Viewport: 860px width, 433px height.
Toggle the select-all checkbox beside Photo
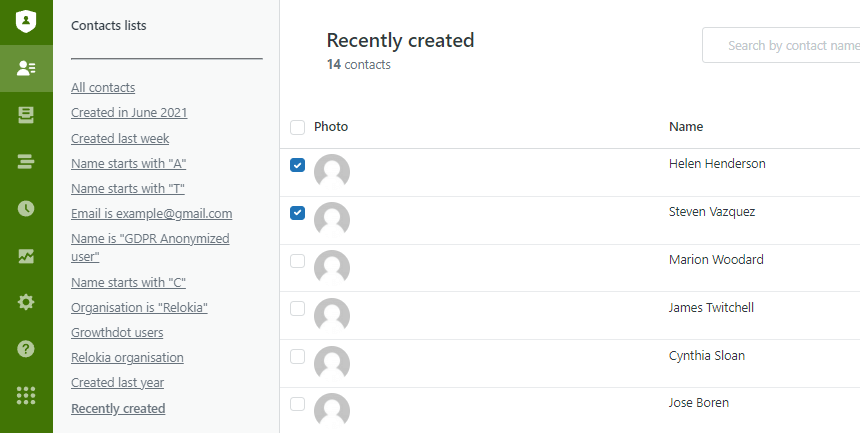297,127
